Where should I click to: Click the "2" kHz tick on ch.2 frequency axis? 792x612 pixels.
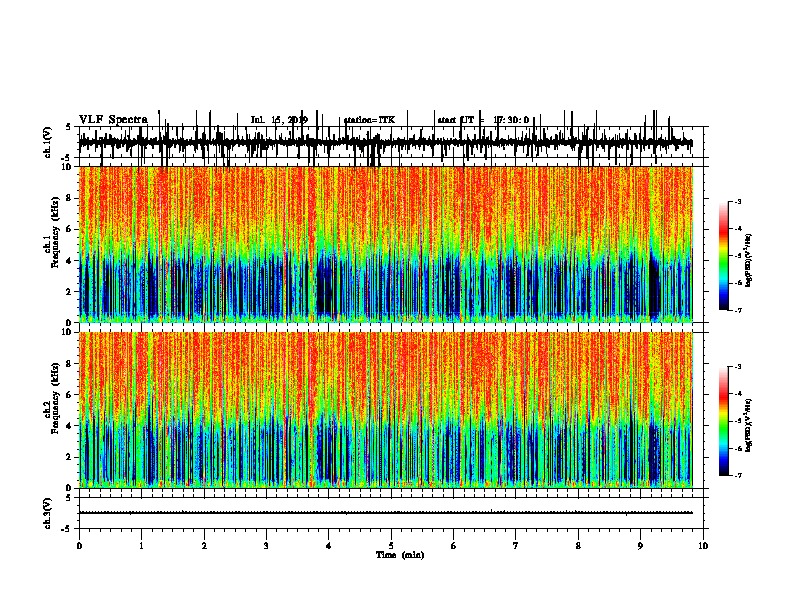click(69, 457)
